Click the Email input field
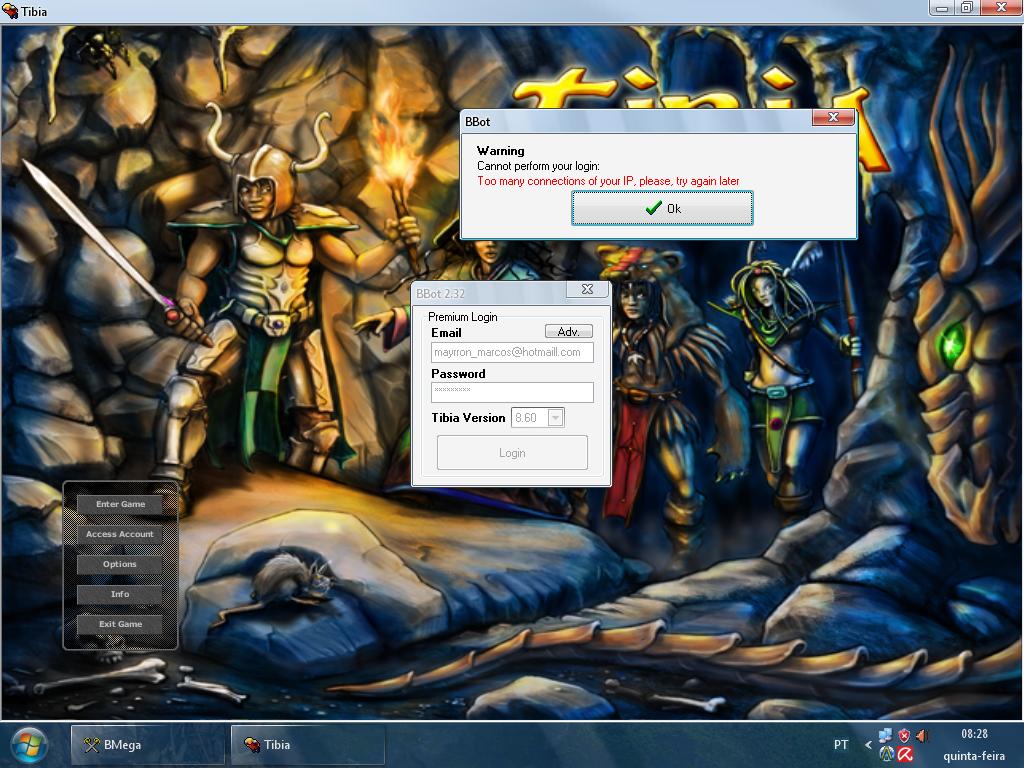 (x=512, y=353)
